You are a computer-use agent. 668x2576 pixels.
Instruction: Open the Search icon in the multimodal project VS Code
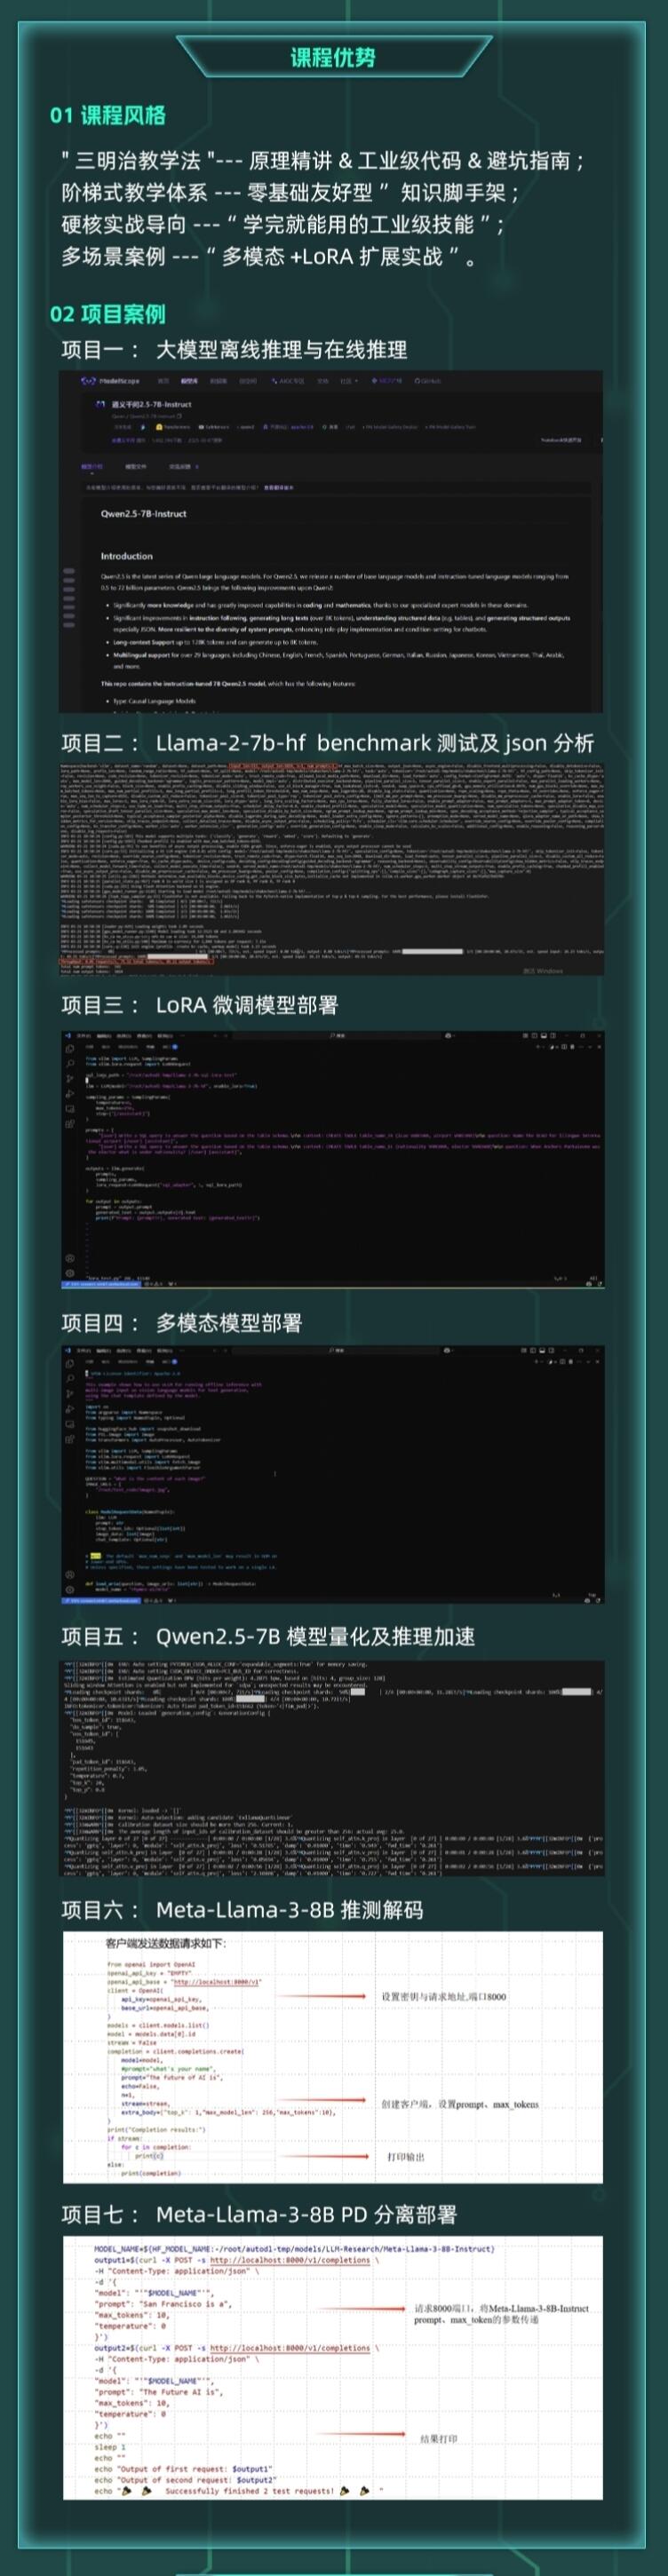click(x=70, y=1378)
